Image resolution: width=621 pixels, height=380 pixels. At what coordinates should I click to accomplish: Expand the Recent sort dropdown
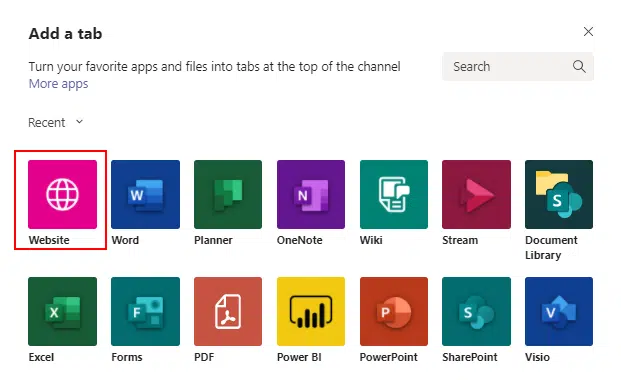[x=56, y=122]
